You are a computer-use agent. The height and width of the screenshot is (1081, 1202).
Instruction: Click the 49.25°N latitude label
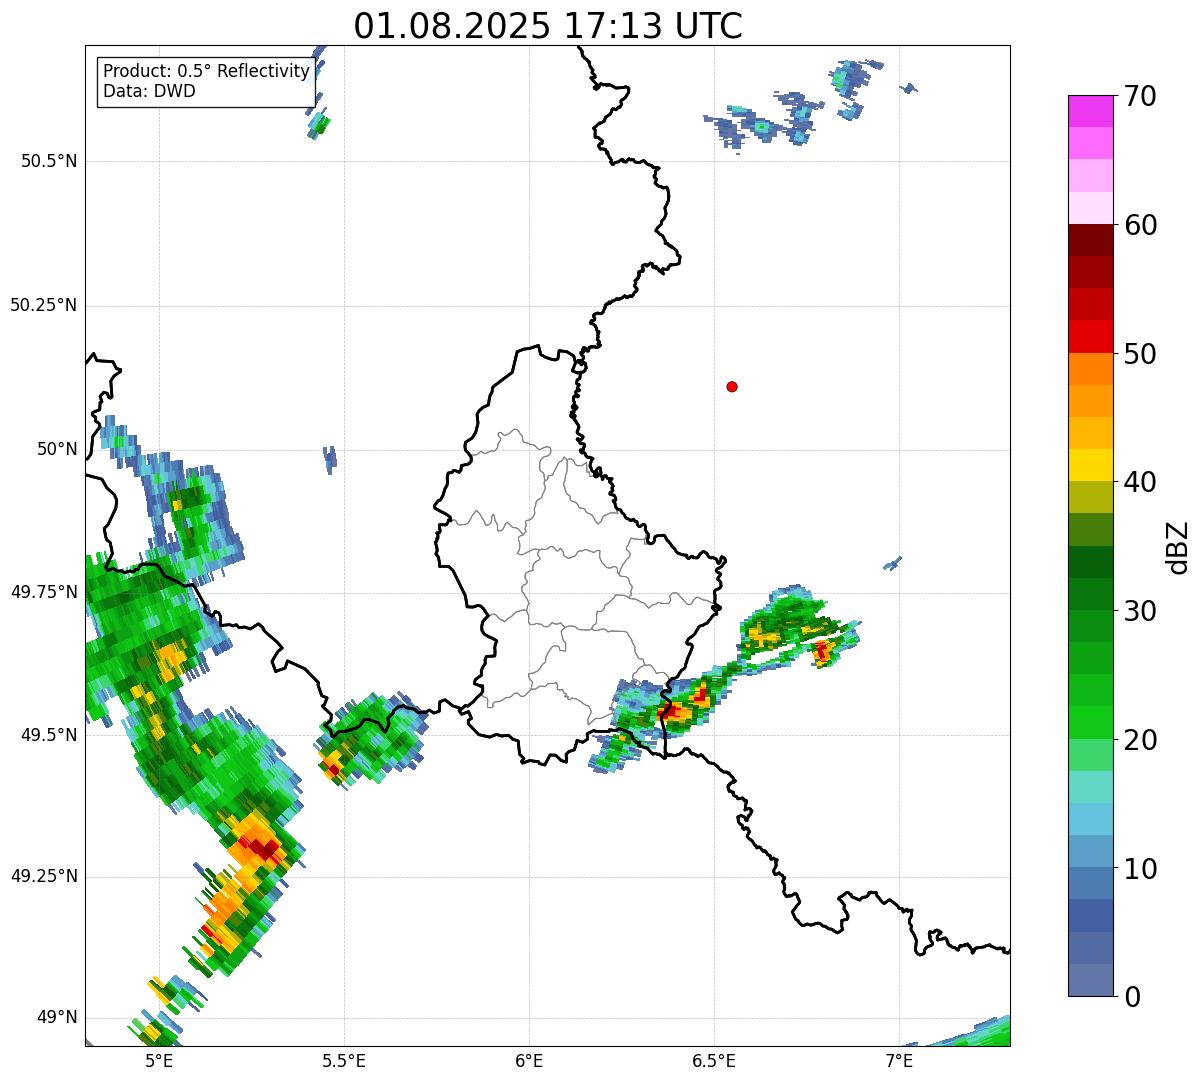[44, 877]
